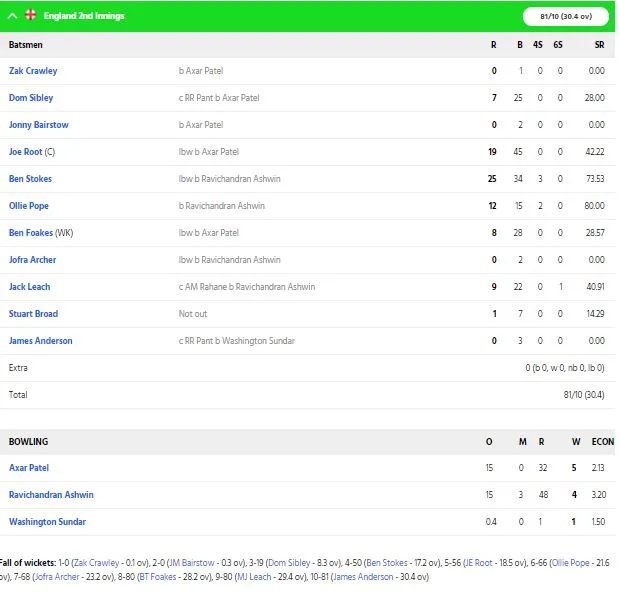Select Dom Sibley's dismissal 'c RR Pant b Axar Patel'

(219, 98)
